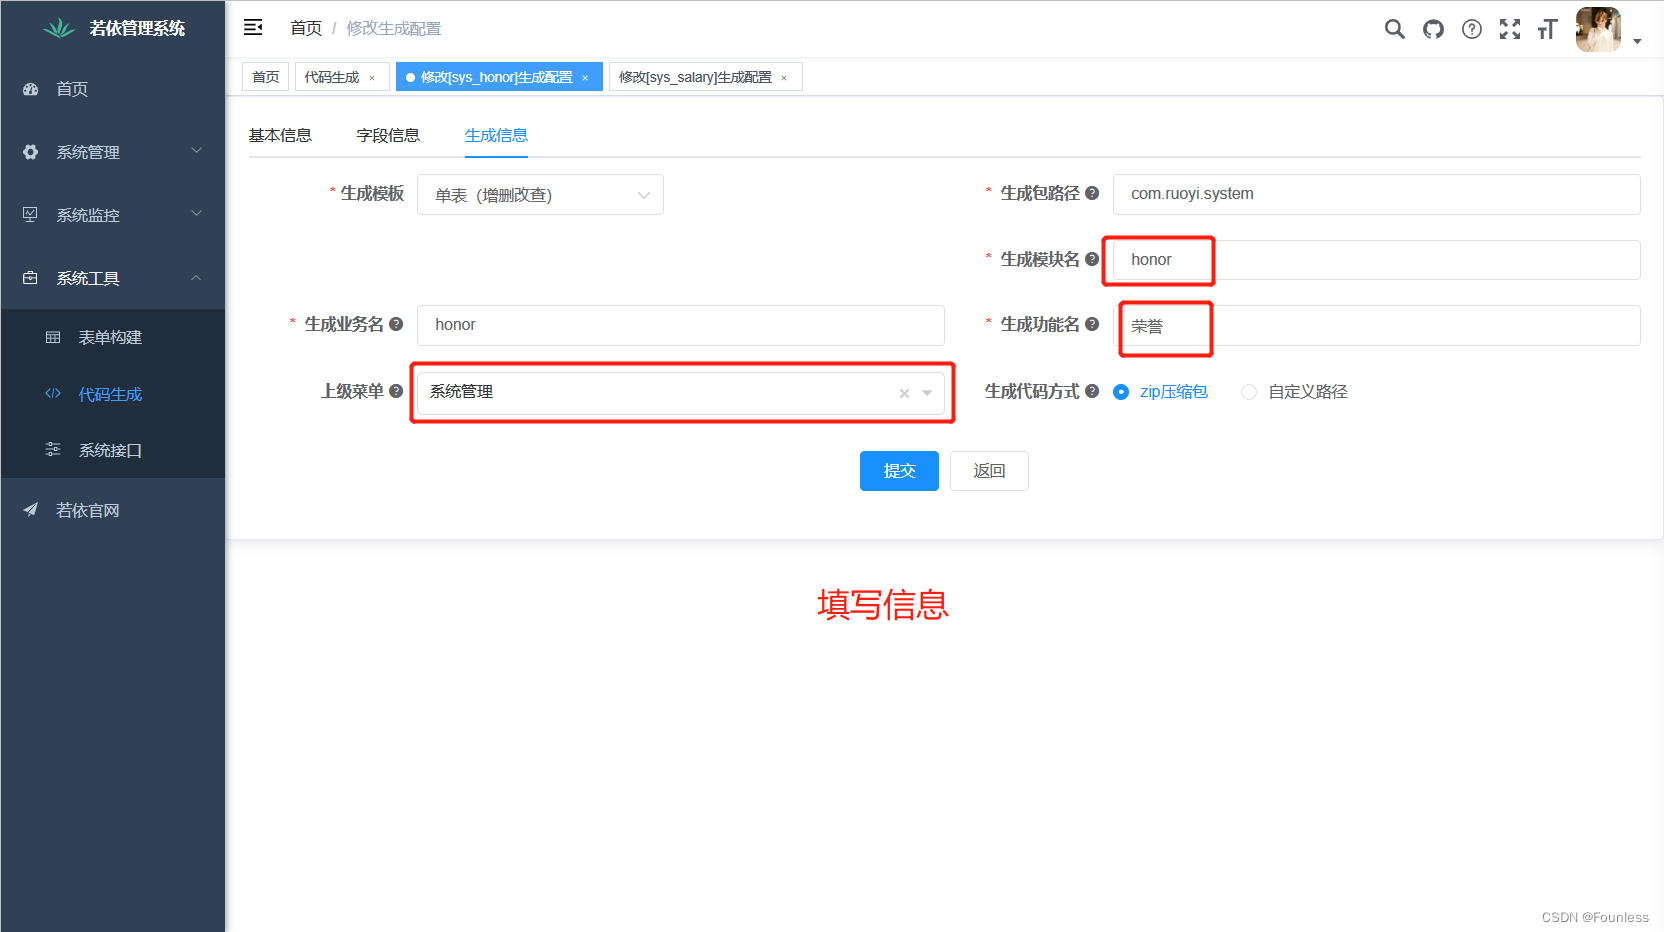Open the 生成模板 dropdown

point(540,195)
